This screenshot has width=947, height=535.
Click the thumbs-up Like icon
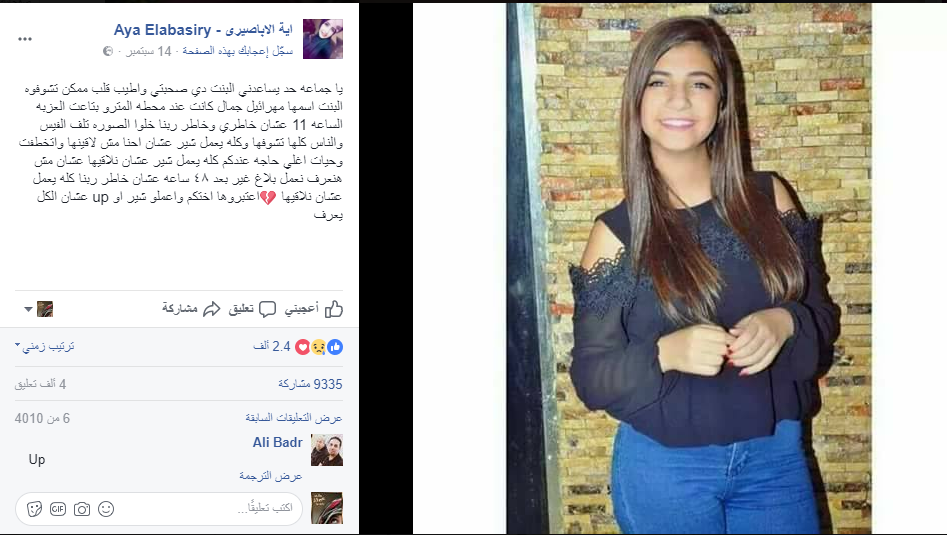click(x=333, y=309)
